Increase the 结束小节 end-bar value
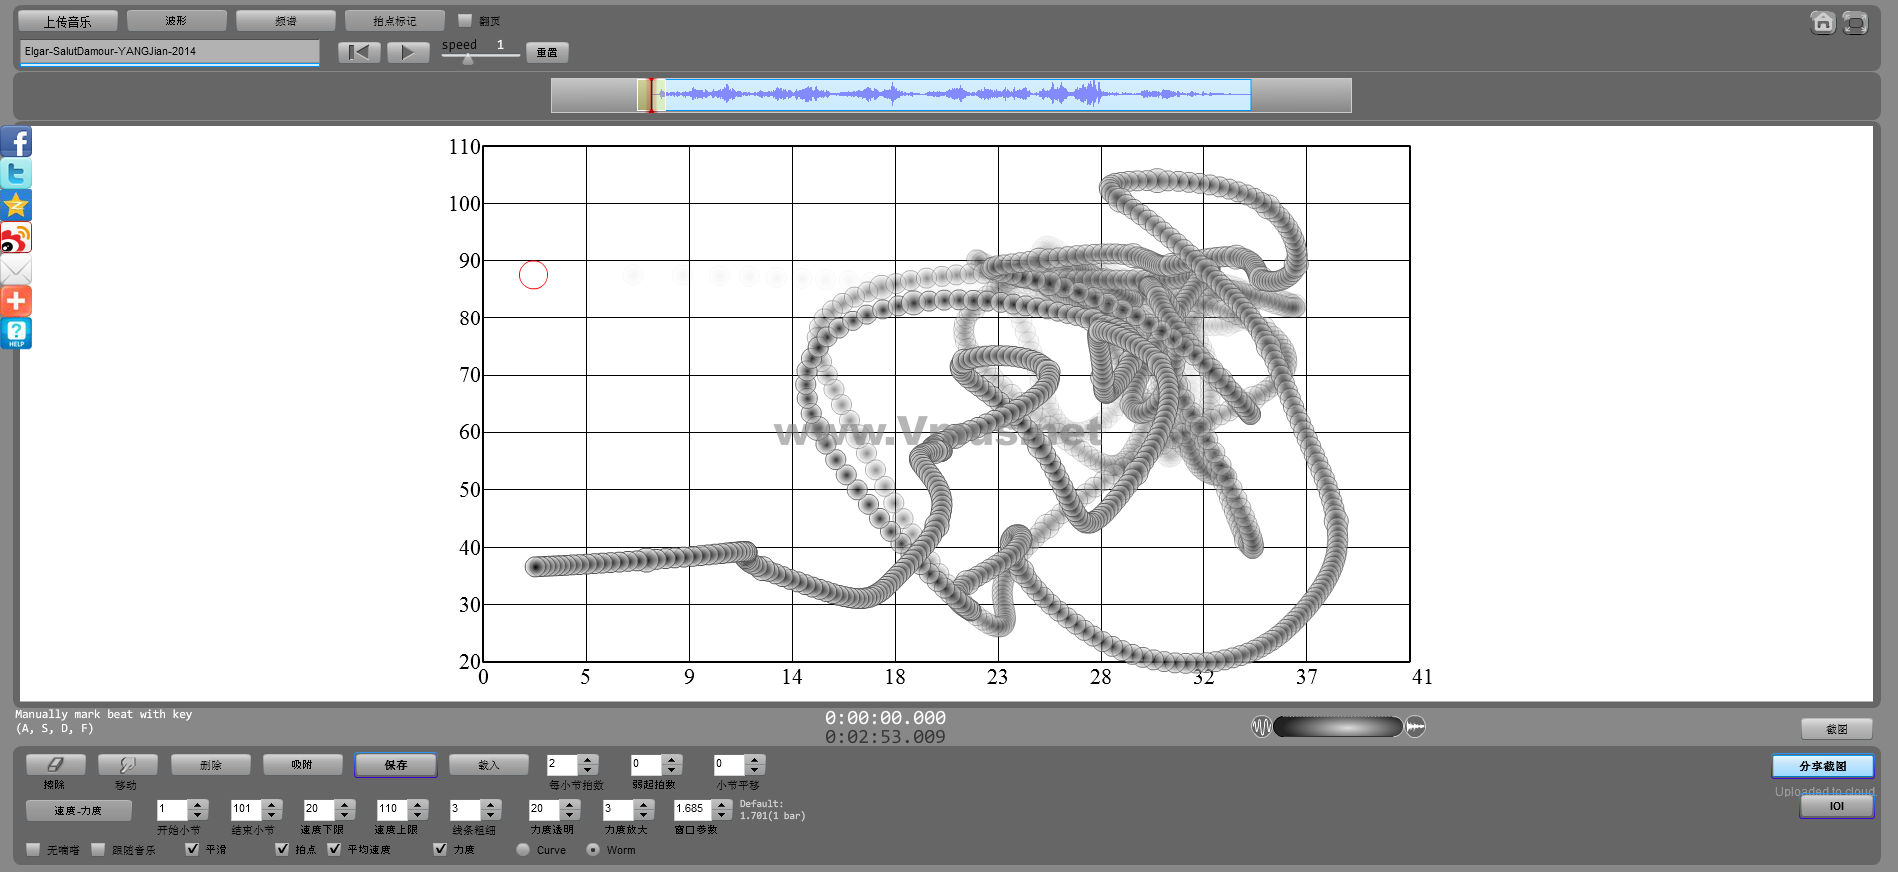Screen dimensions: 1898x872 [x=272, y=804]
